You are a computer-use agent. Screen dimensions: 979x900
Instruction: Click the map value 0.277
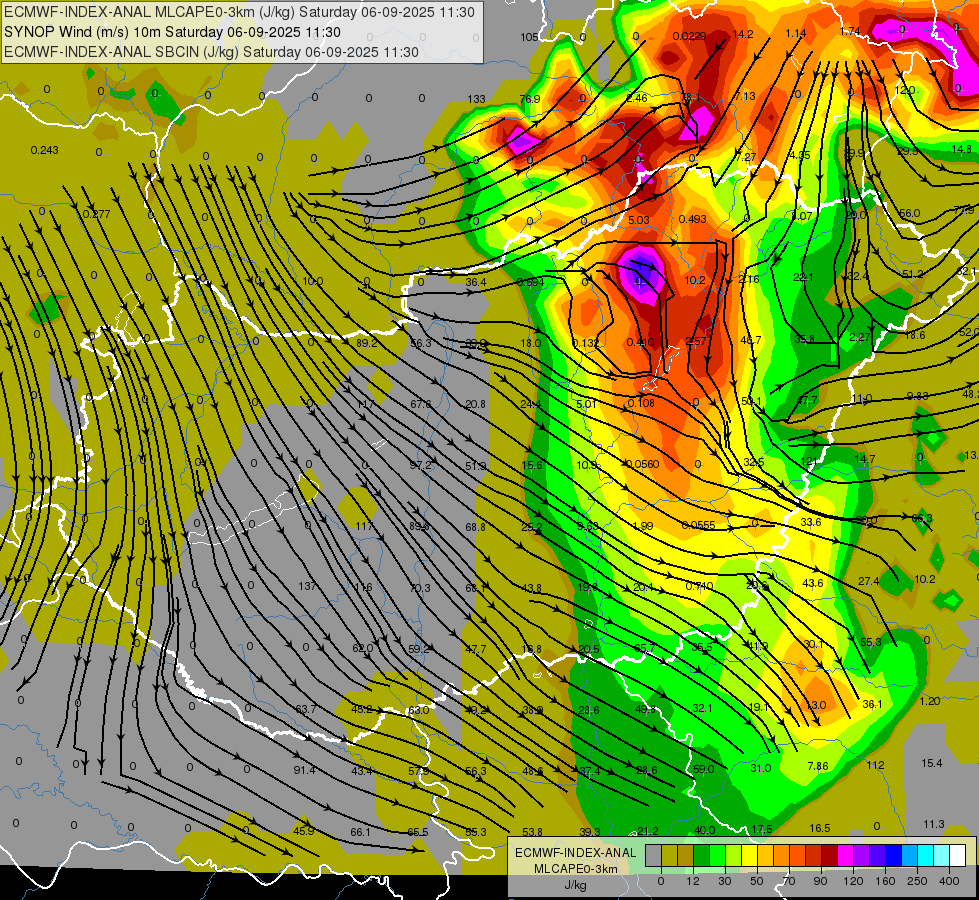[x=96, y=214]
